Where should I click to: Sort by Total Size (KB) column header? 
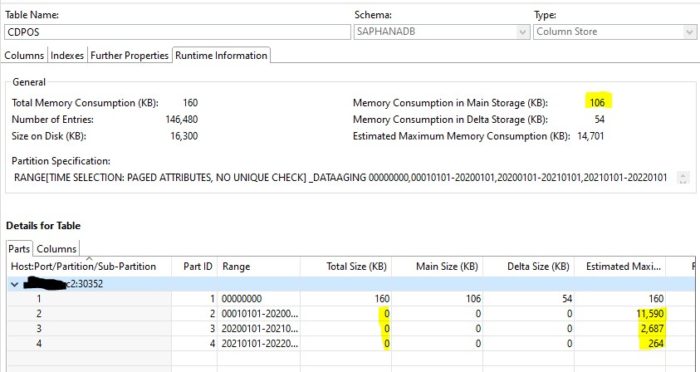pyautogui.click(x=346, y=267)
